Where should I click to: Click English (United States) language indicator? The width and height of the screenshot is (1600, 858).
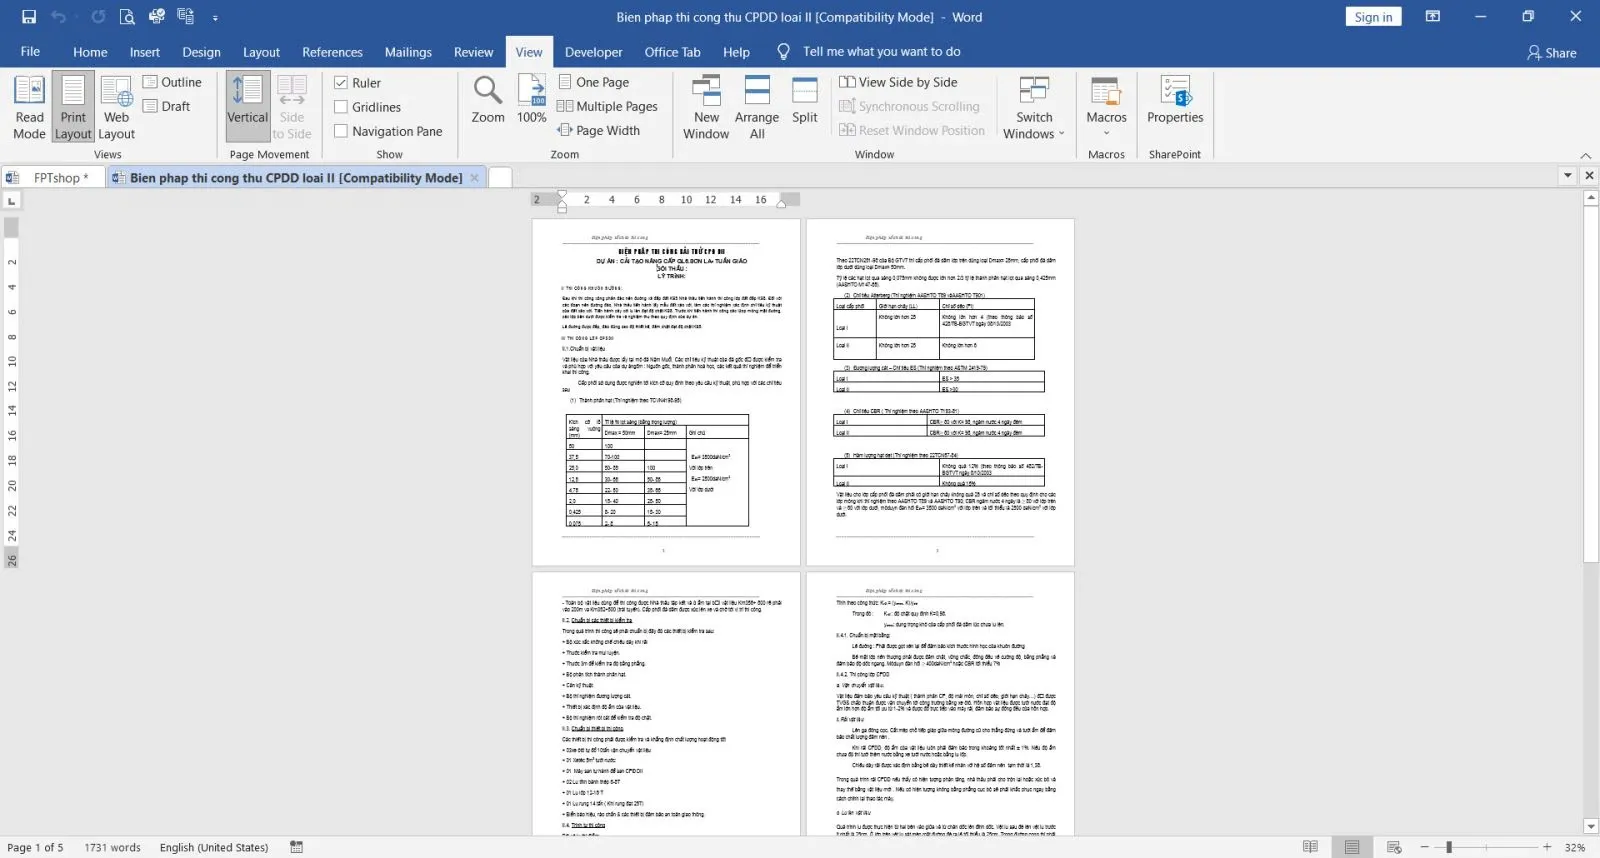[214, 847]
